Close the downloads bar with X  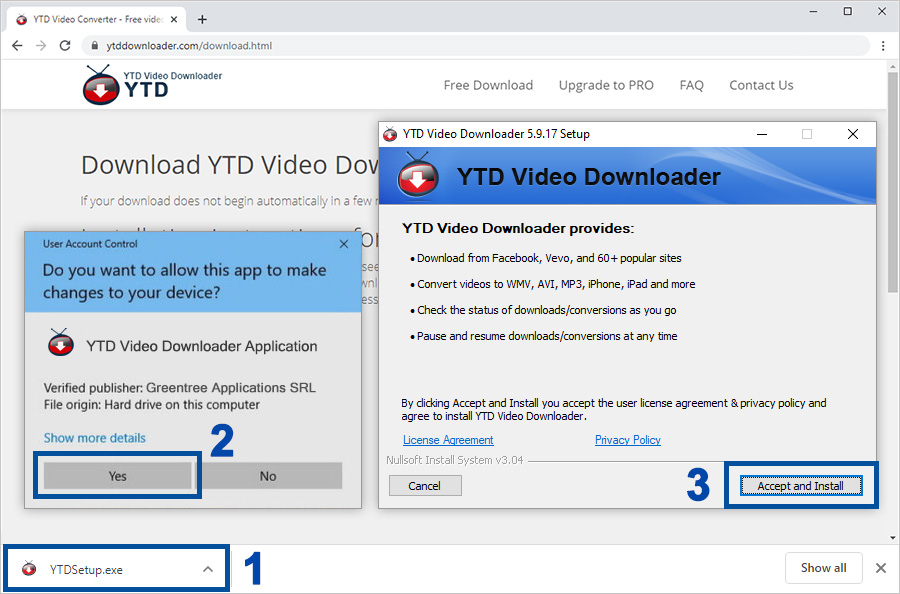click(881, 568)
